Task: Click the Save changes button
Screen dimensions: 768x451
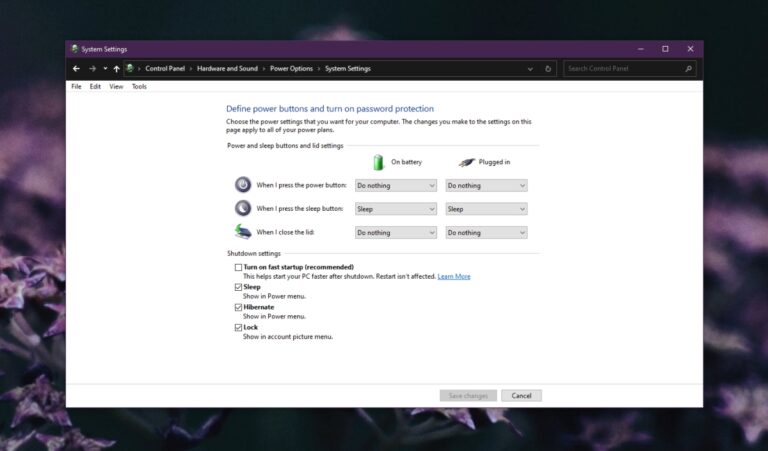Action: click(x=468, y=396)
